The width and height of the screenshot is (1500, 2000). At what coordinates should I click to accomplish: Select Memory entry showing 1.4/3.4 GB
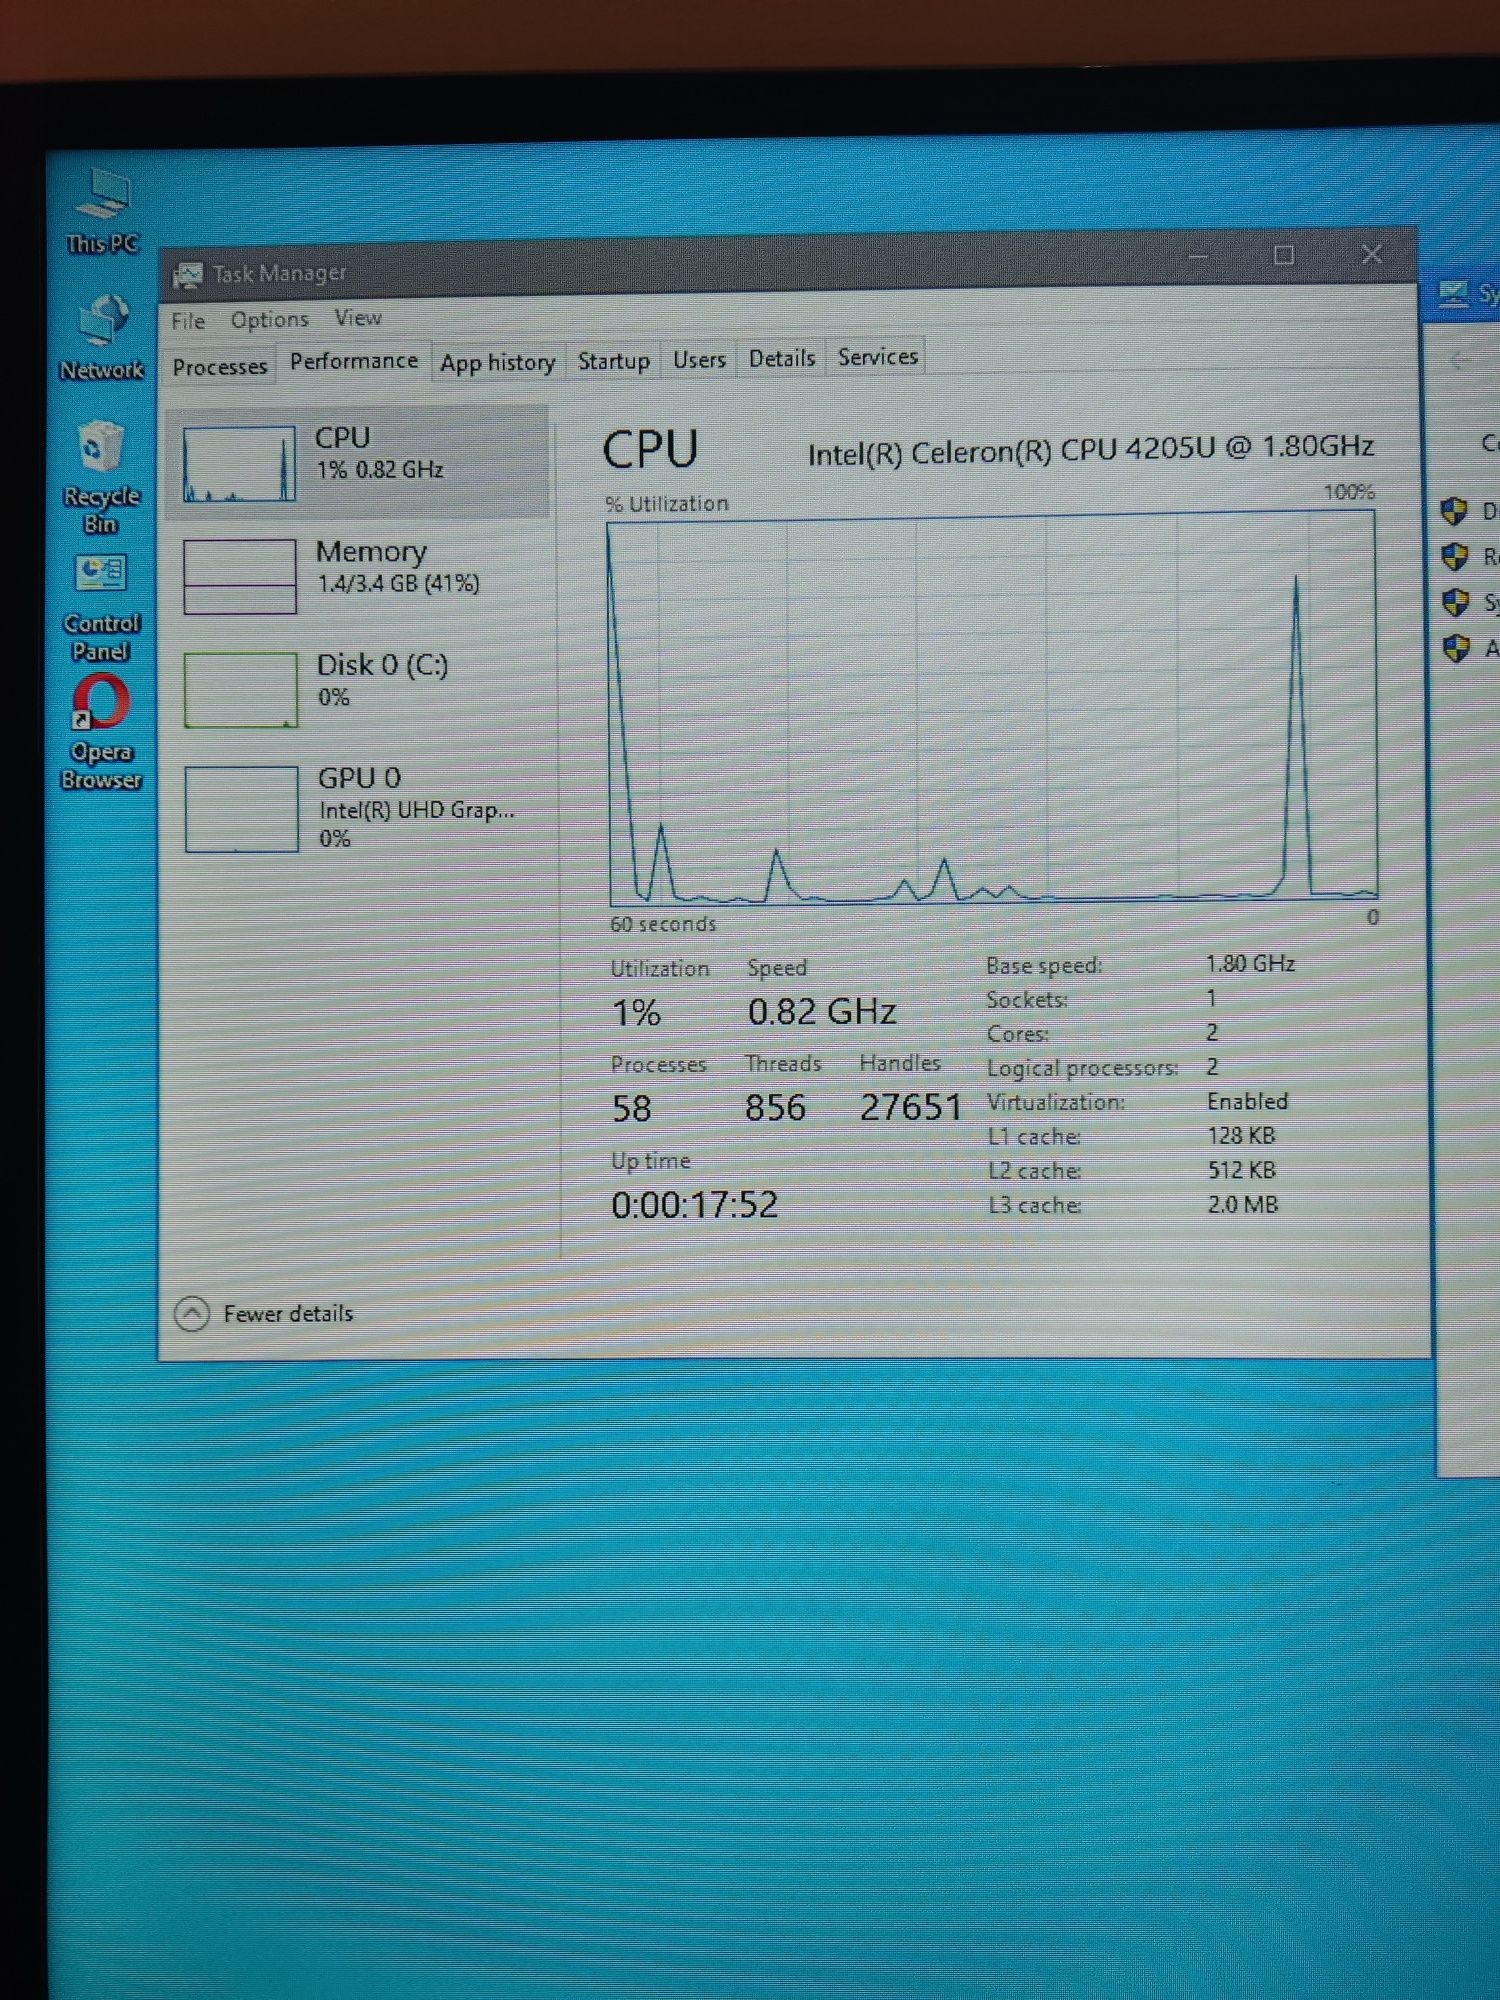(x=358, y=575)
